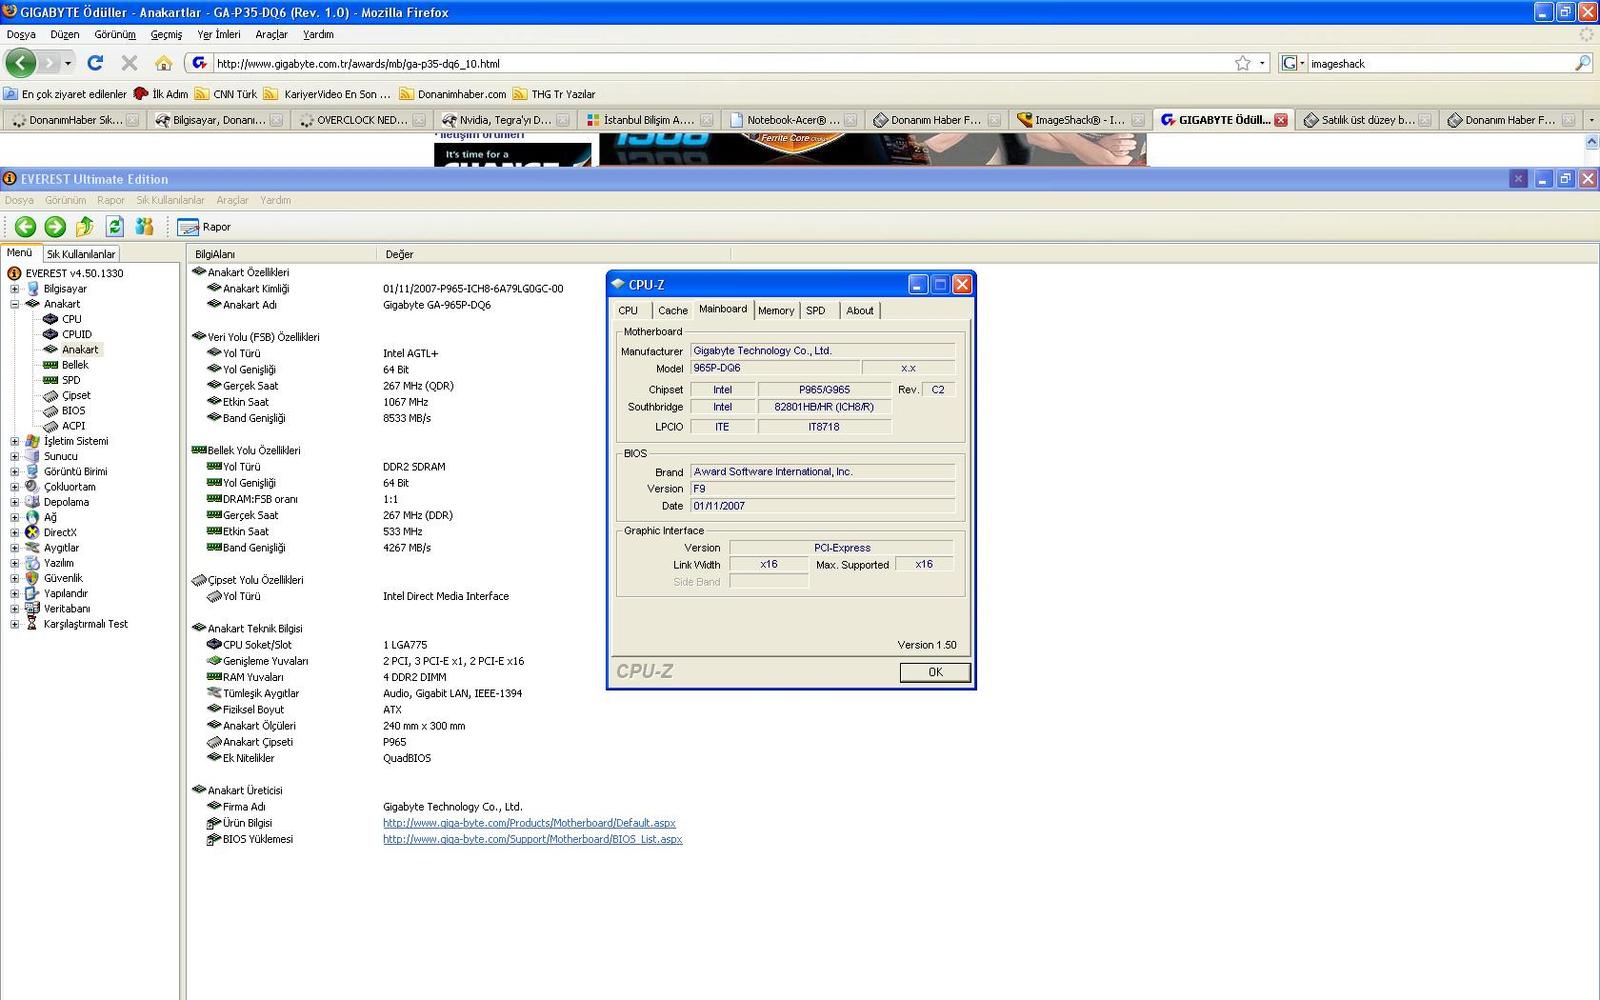1600x1000 pixels.
Task: Open Donanimhaber.com bookmark
Action: click(453, 94)
